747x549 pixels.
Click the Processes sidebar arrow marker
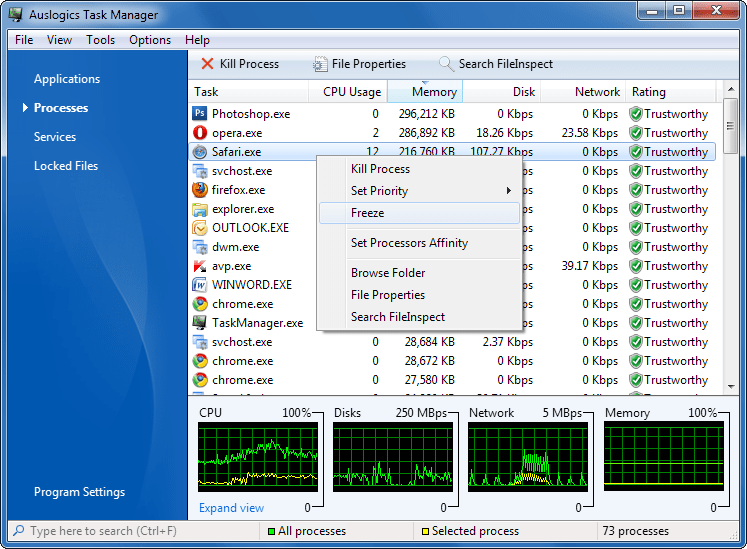[25, 108]
